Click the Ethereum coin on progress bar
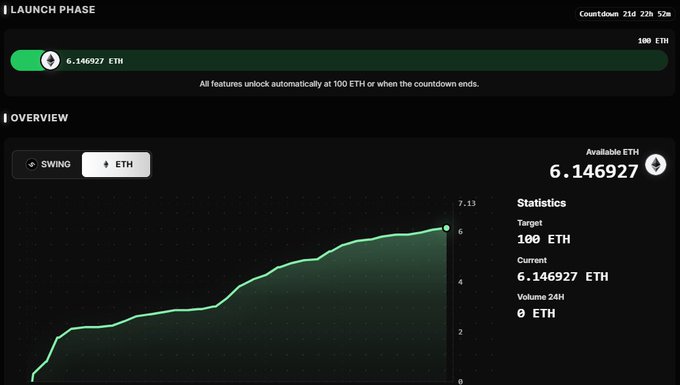 click(50, 60)
